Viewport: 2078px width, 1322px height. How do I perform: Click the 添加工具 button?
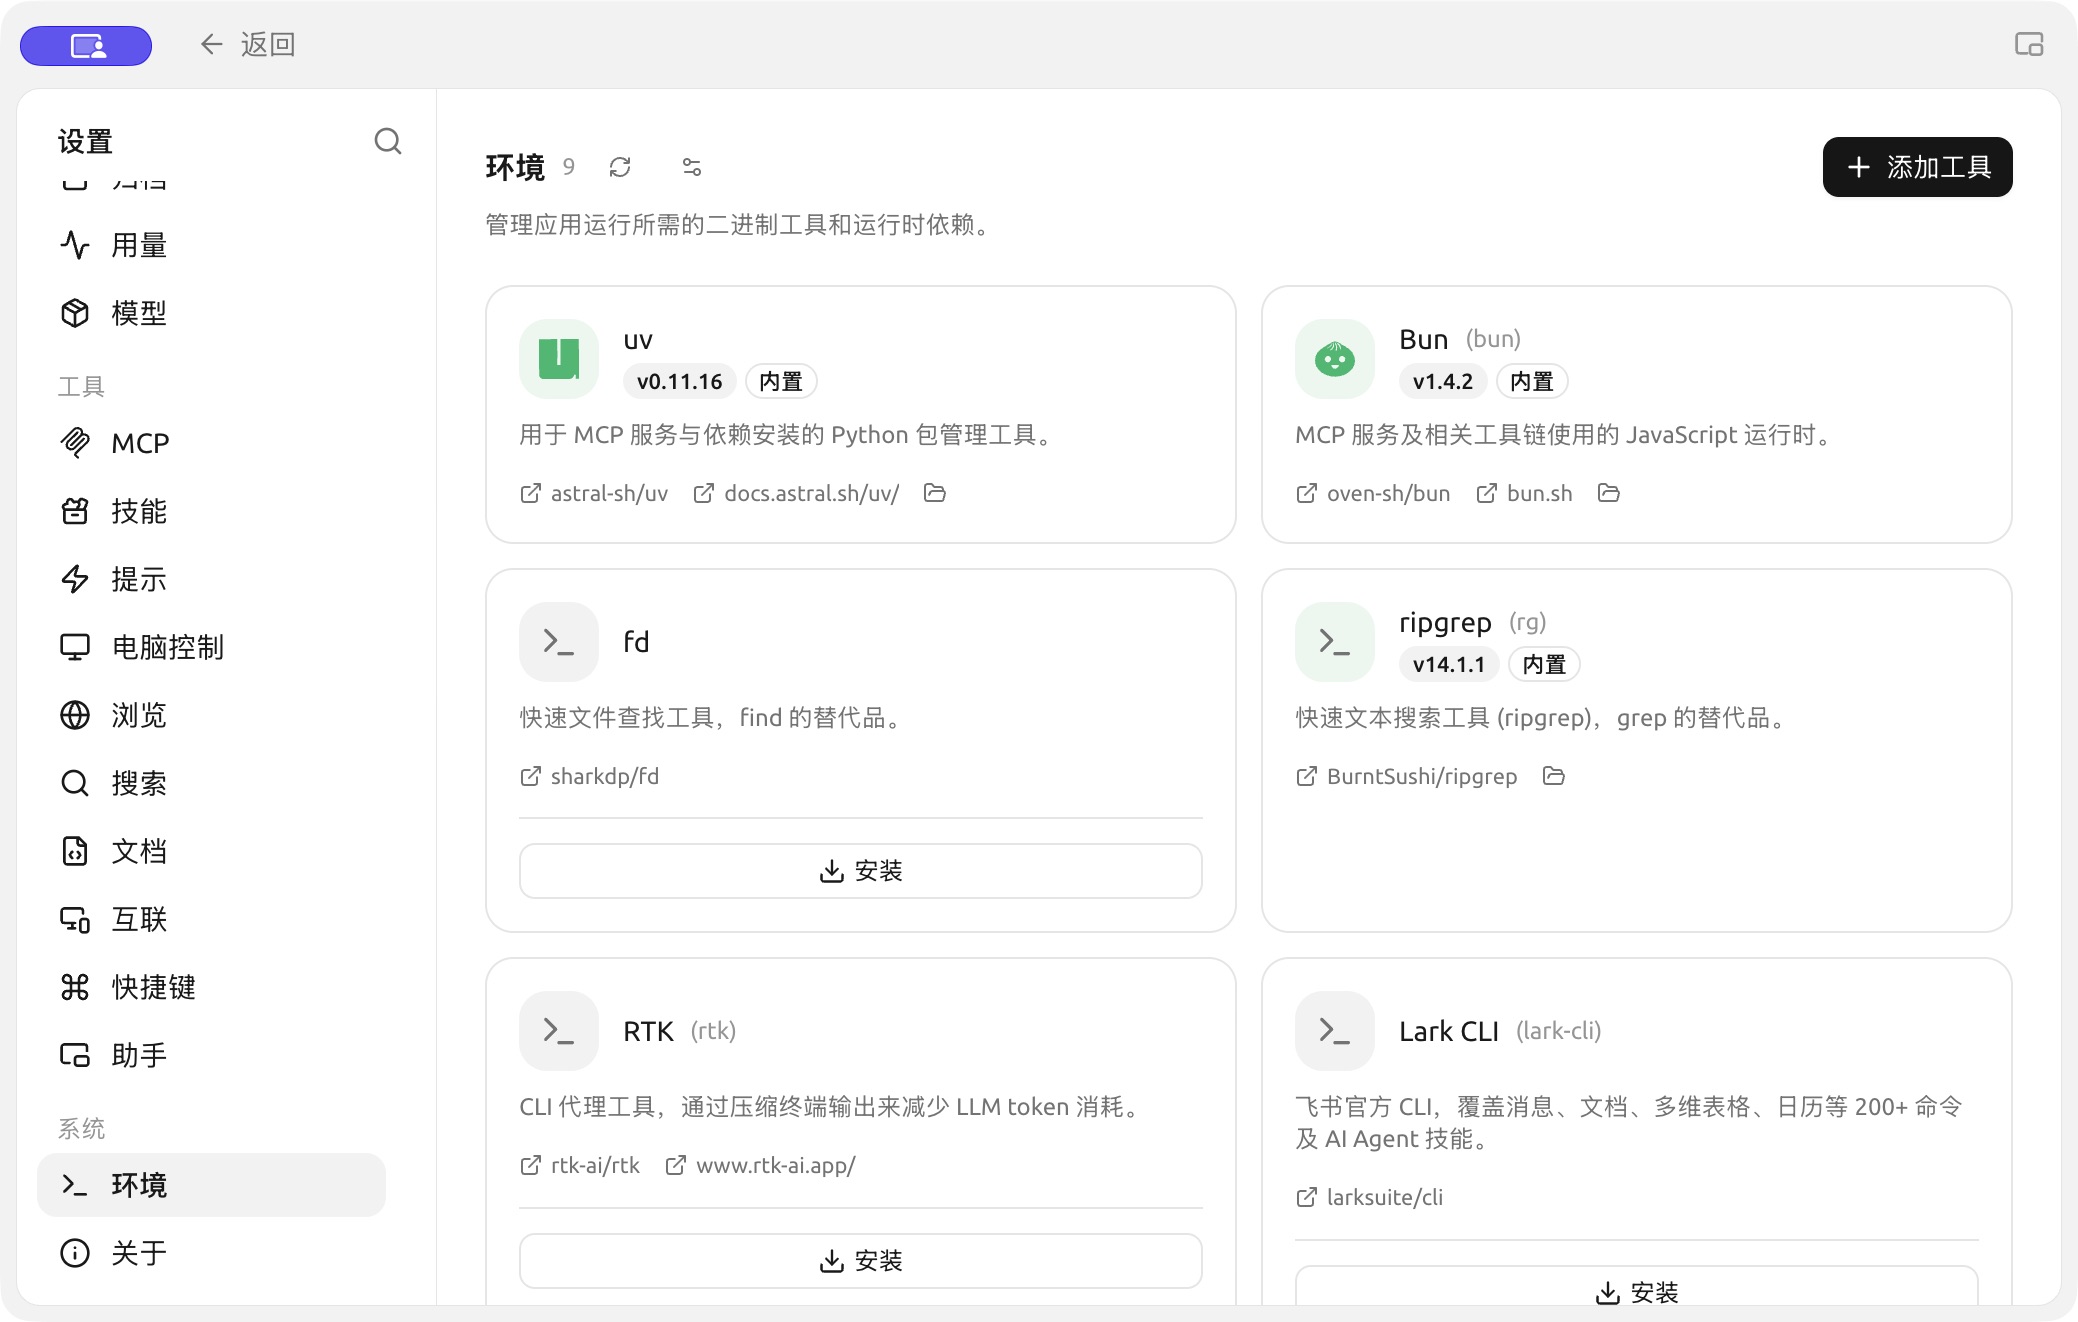(1917, 167)
